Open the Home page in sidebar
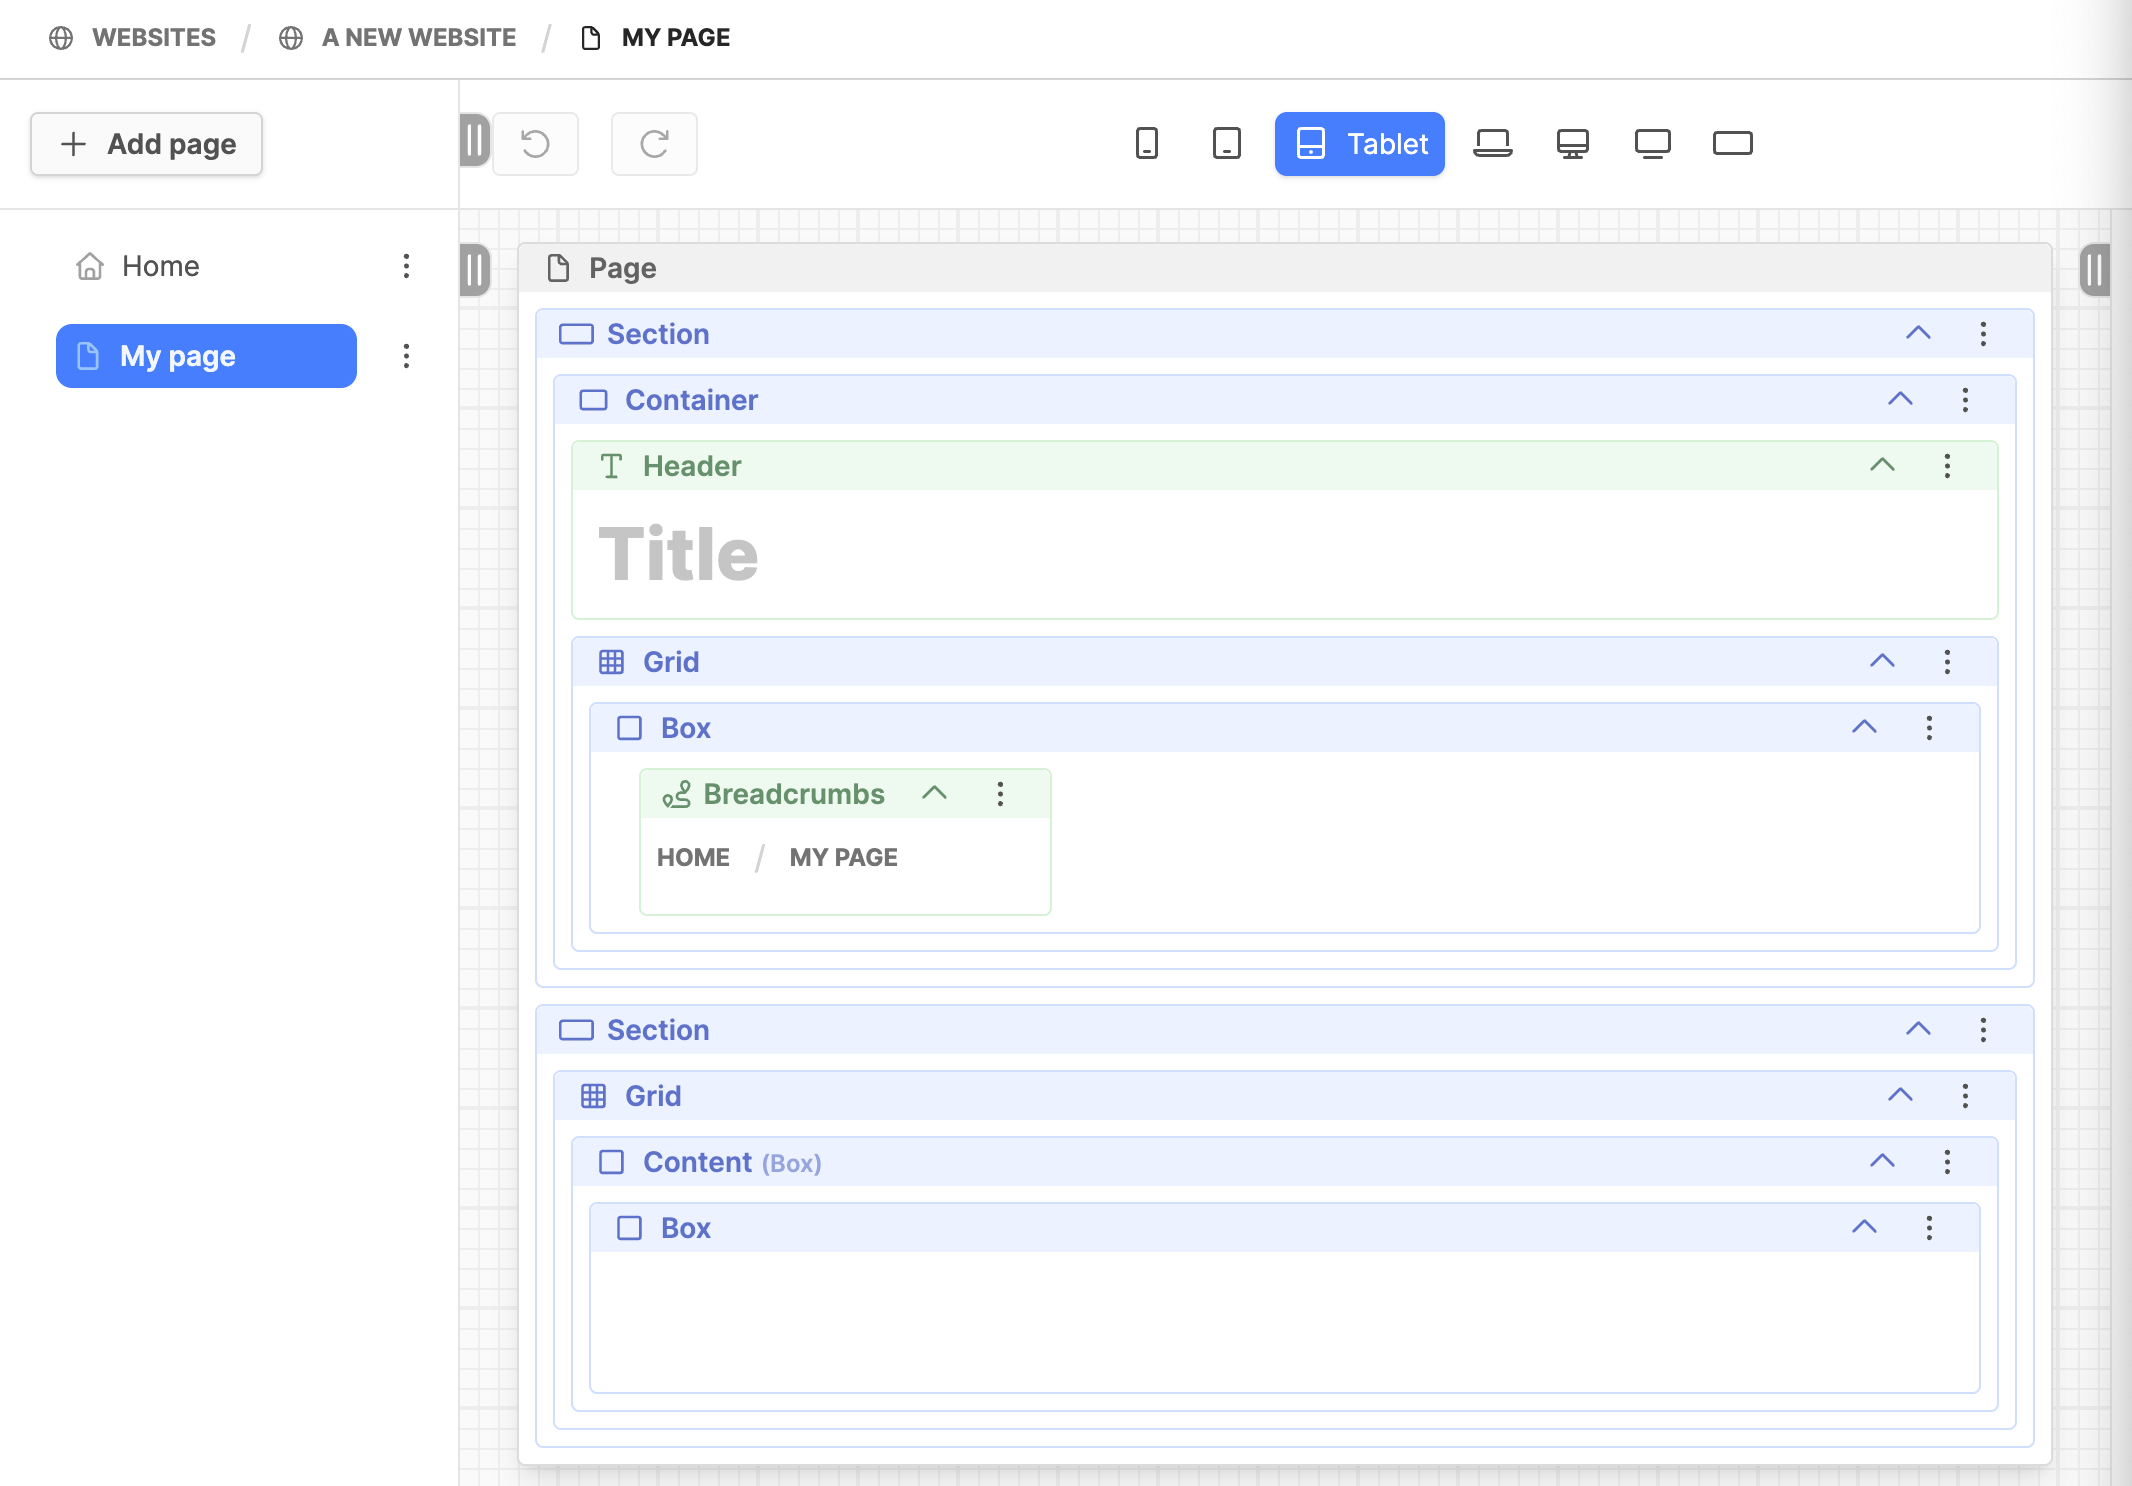The width and height of the screenshot is (2132, 1486). [x=160, y=266]
